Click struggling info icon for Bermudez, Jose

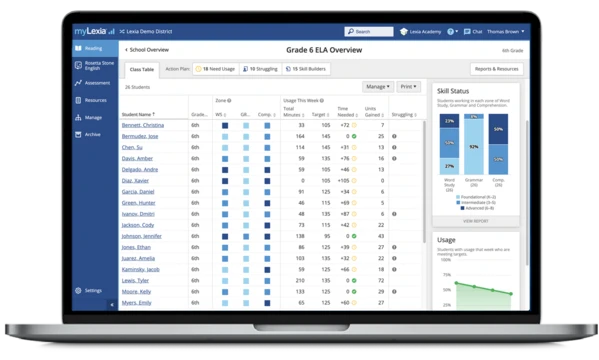[x=394, y=136]
